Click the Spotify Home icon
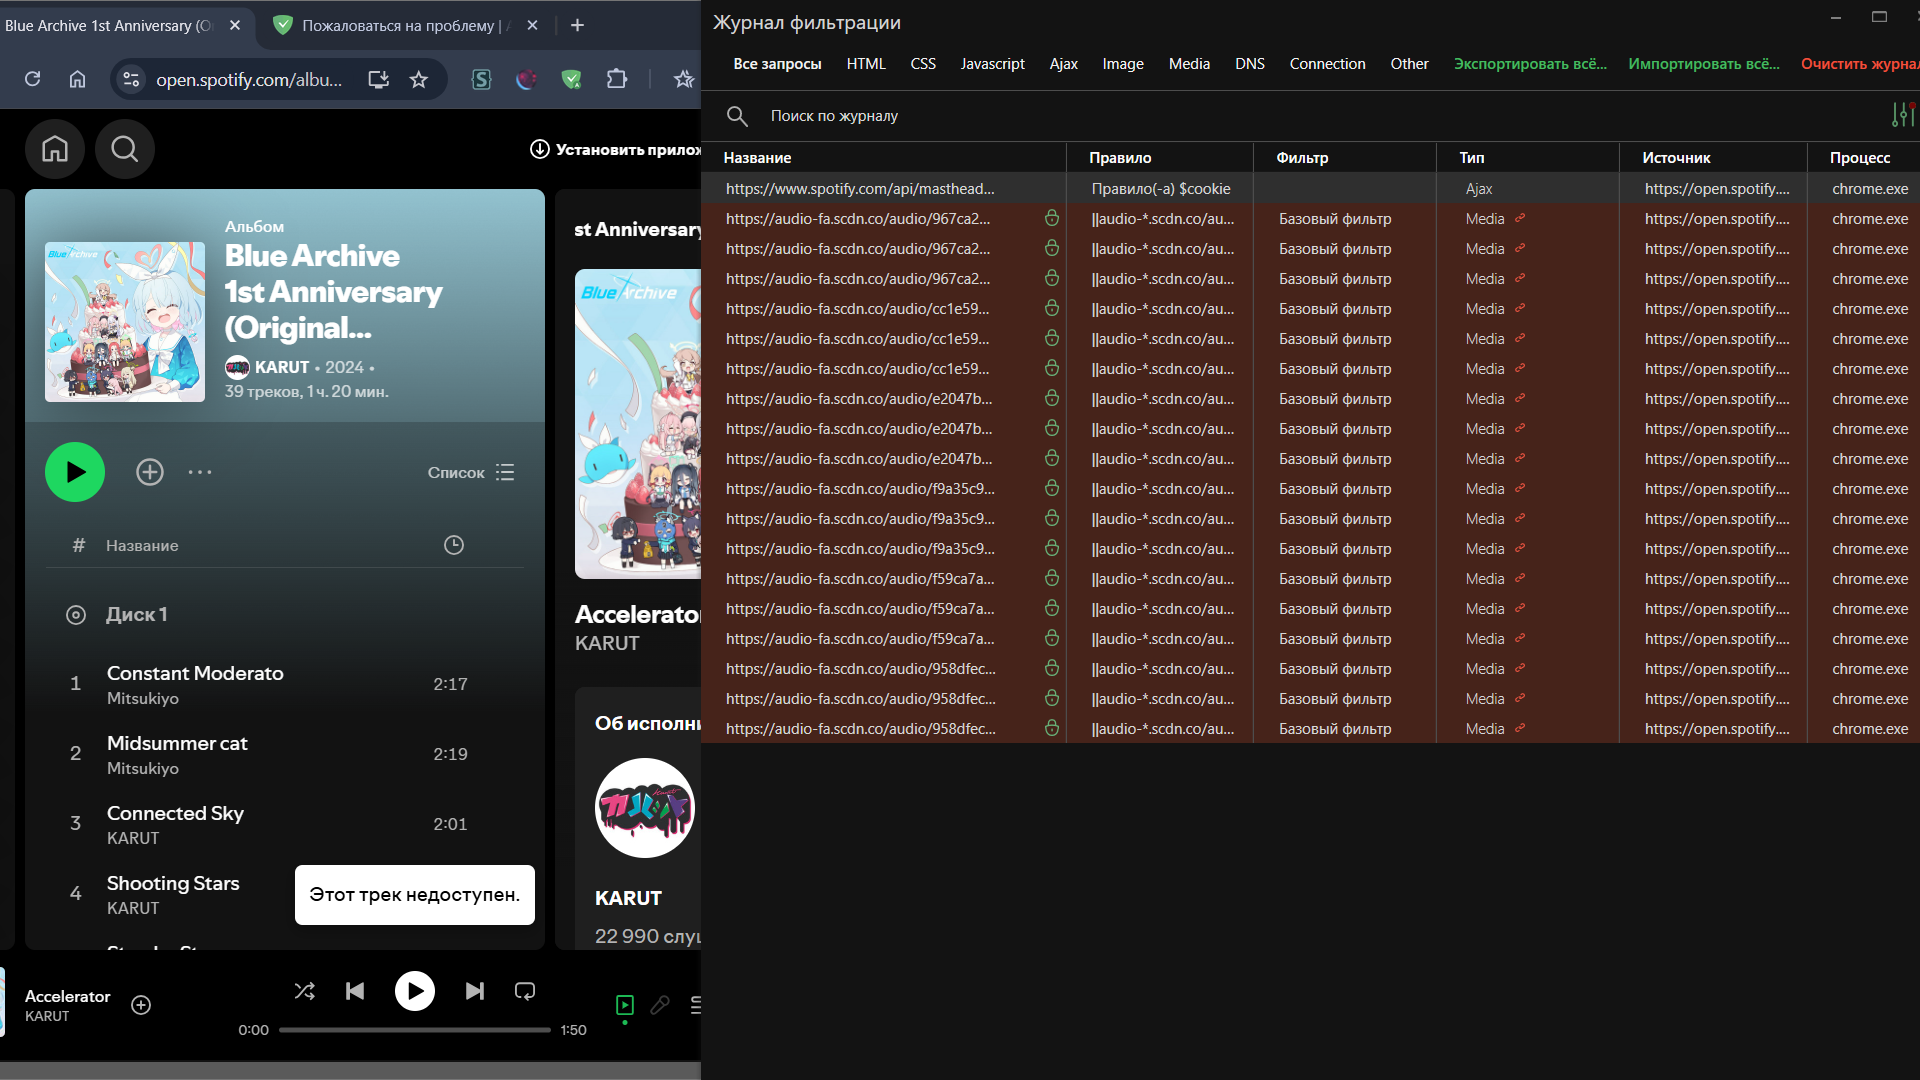 pos(54,148)
